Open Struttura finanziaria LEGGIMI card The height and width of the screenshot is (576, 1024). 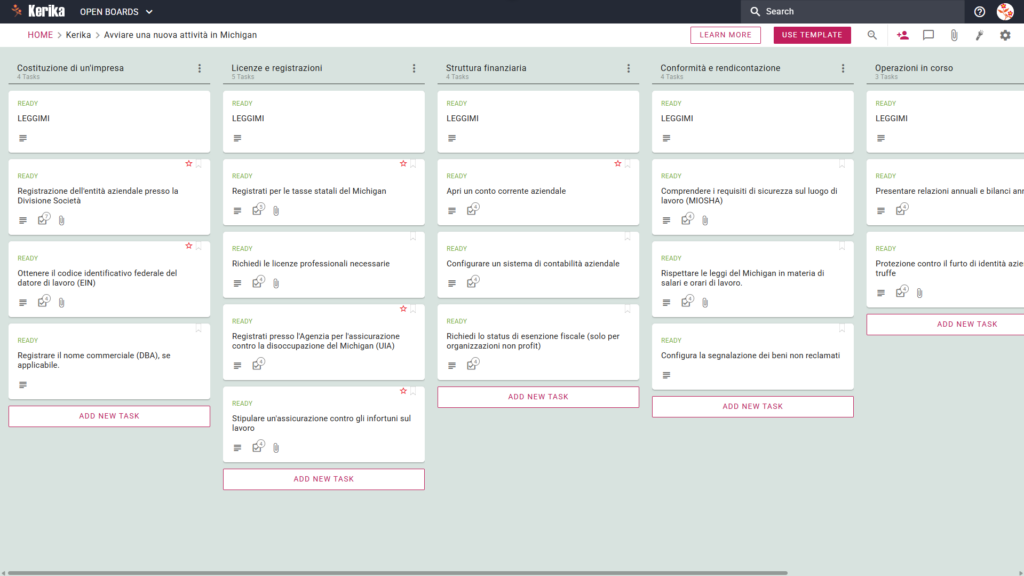click(x=538, y=121)
